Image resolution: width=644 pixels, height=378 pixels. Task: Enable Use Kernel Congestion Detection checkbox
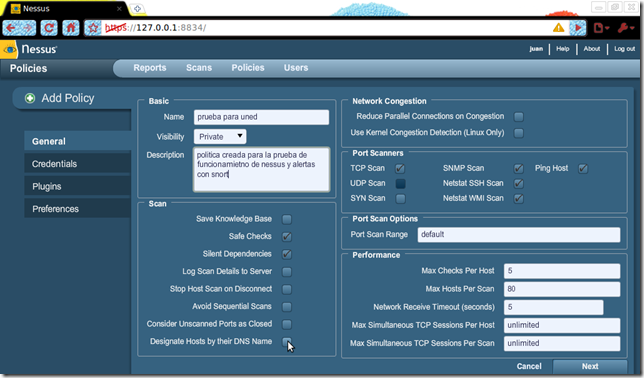coord(519,133)
